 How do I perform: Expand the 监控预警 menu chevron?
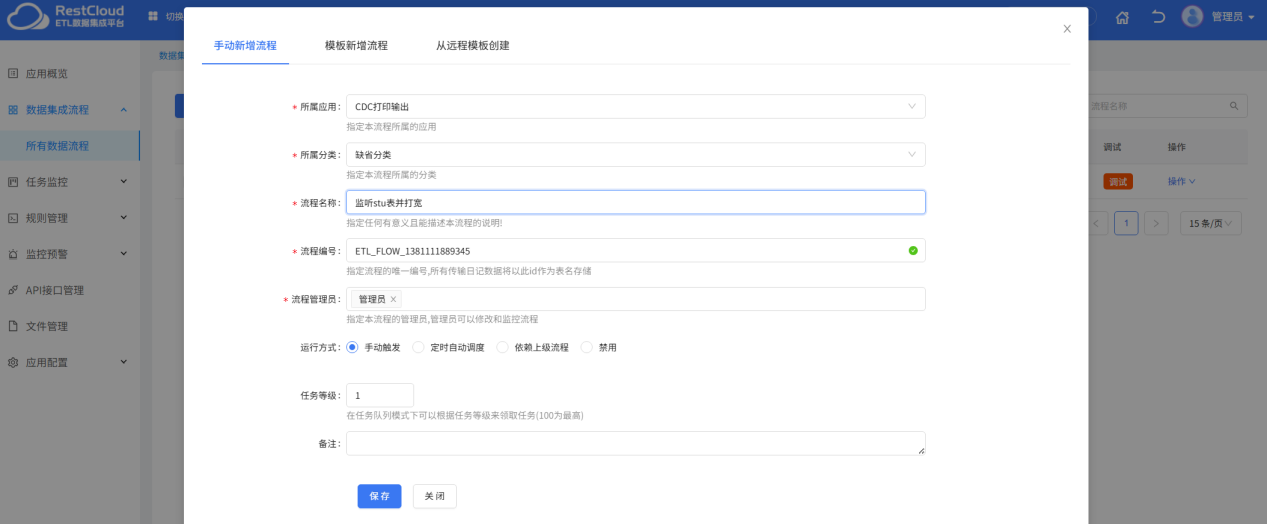(123, 254)
